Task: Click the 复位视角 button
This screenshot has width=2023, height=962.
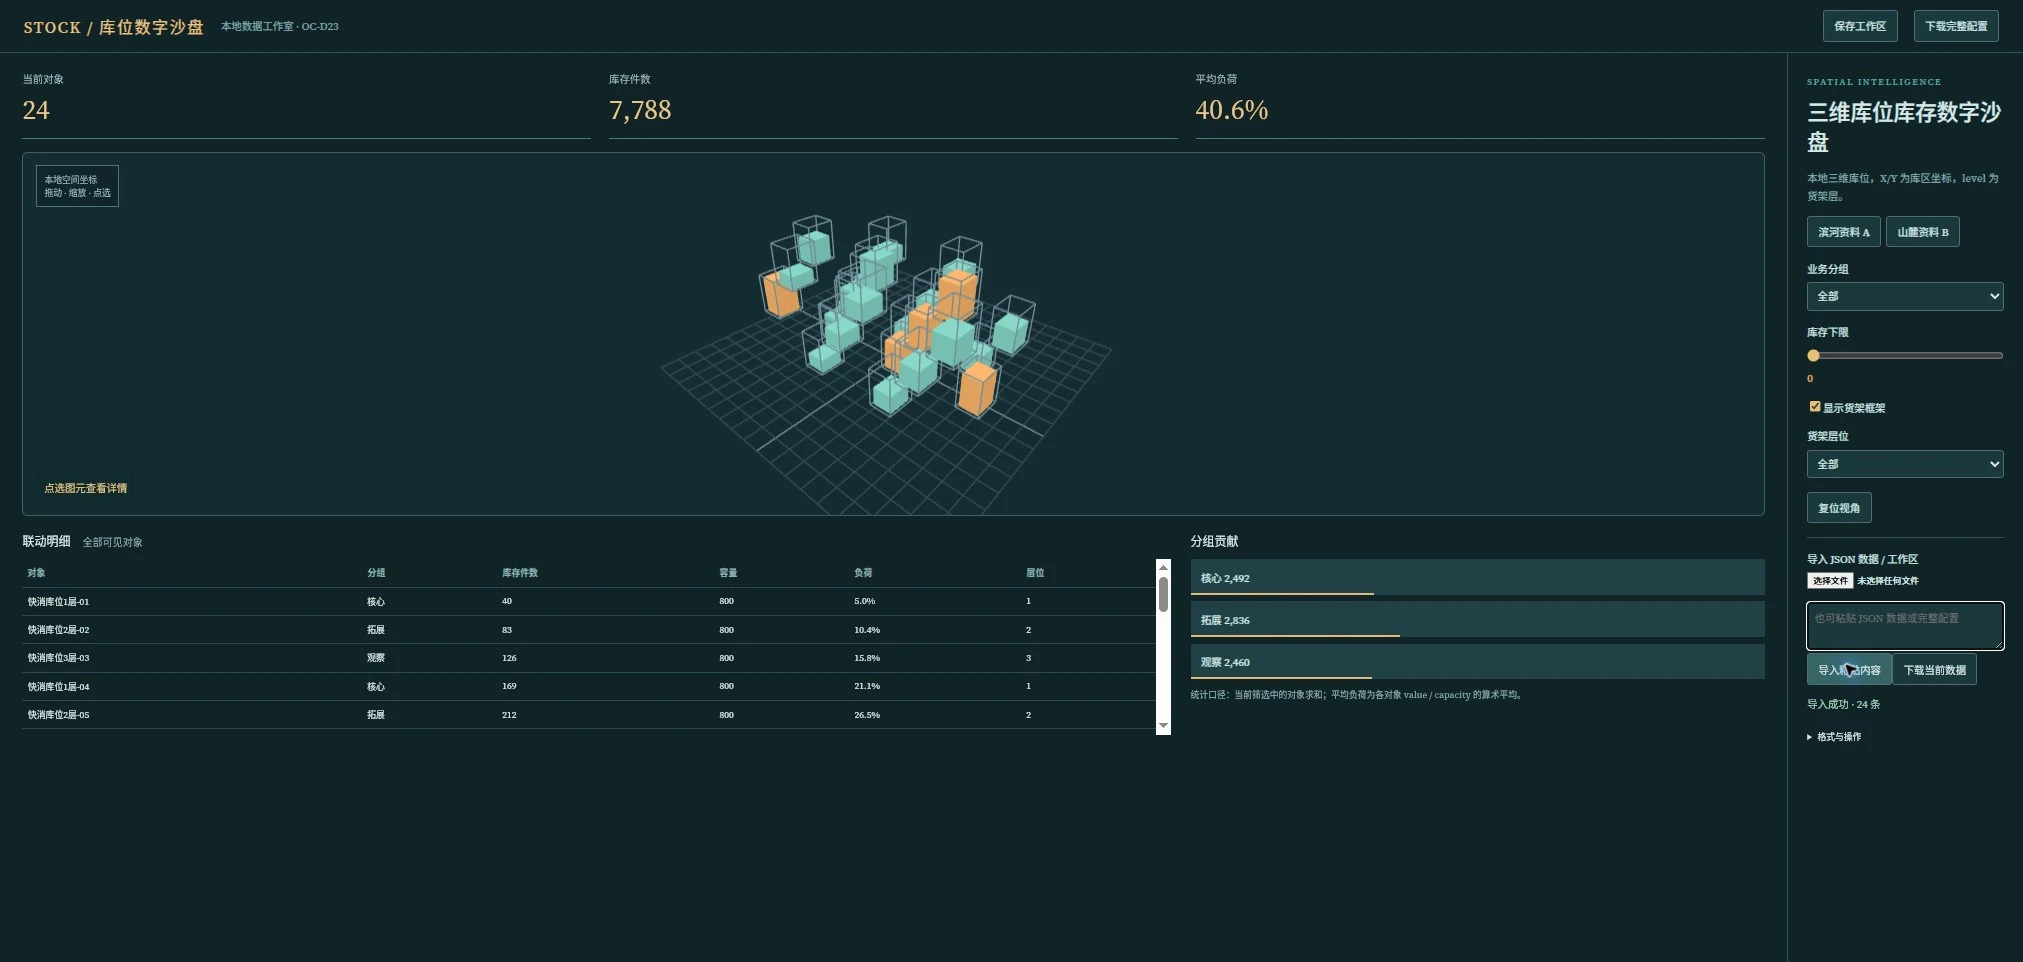Action: coord(1838,508)
